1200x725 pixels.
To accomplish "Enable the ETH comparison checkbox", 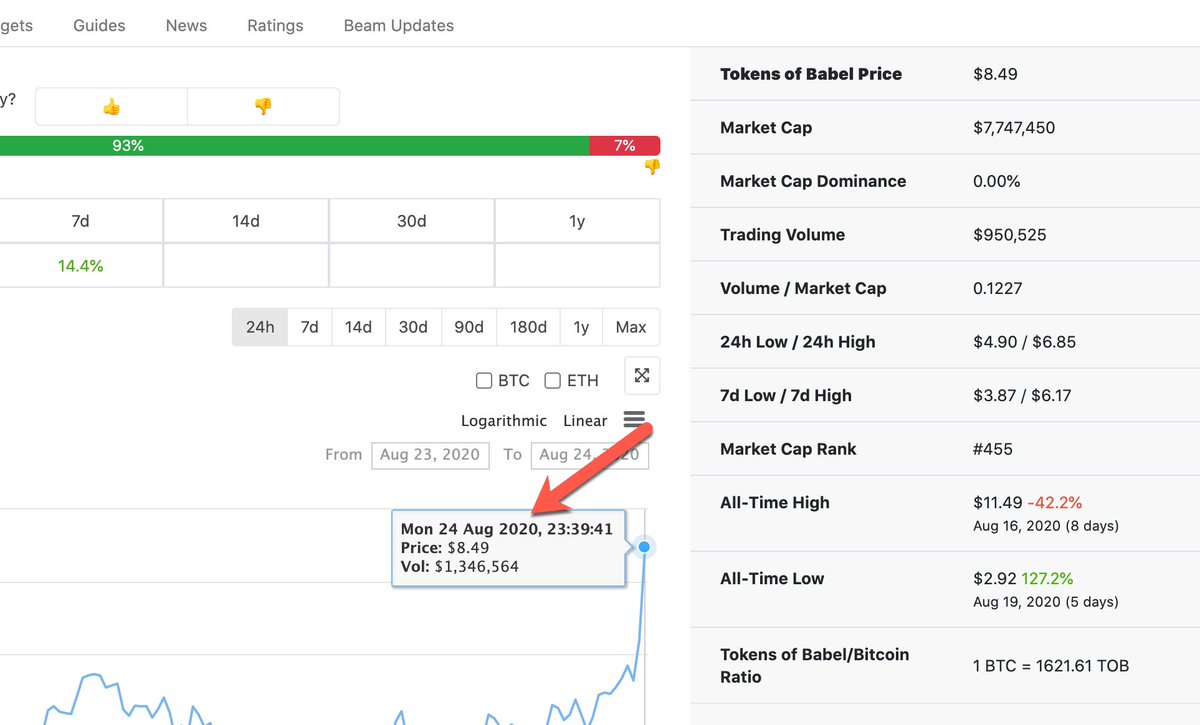I will tap(552, 380).
